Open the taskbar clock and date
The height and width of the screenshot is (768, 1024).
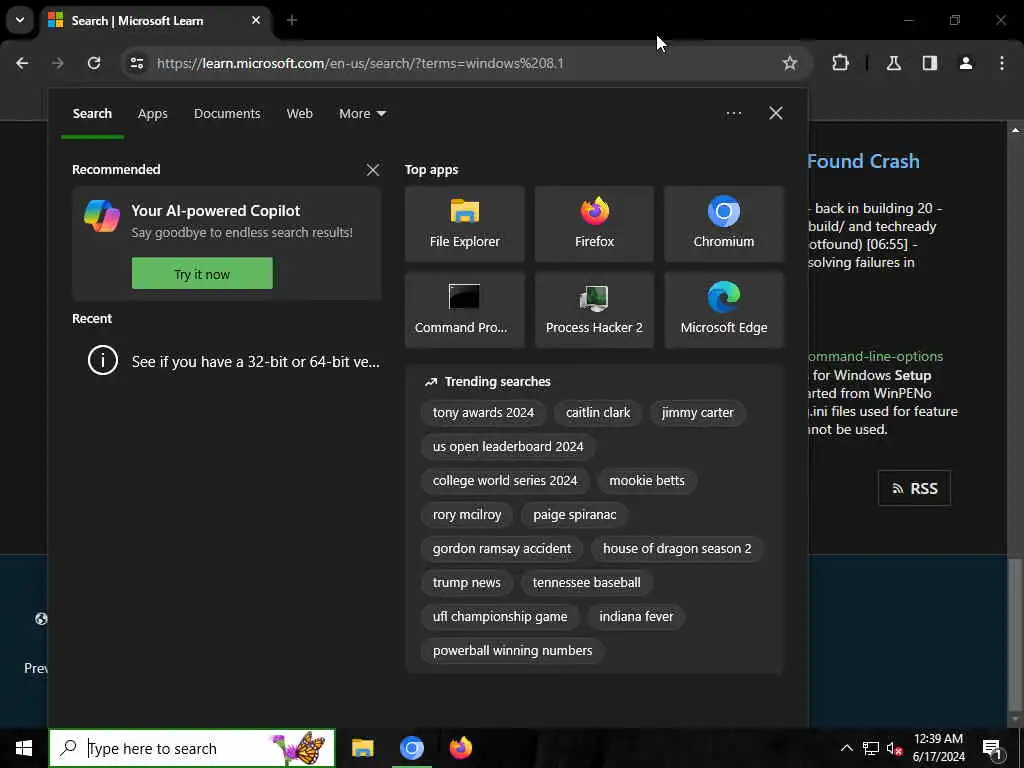(938, 748)
